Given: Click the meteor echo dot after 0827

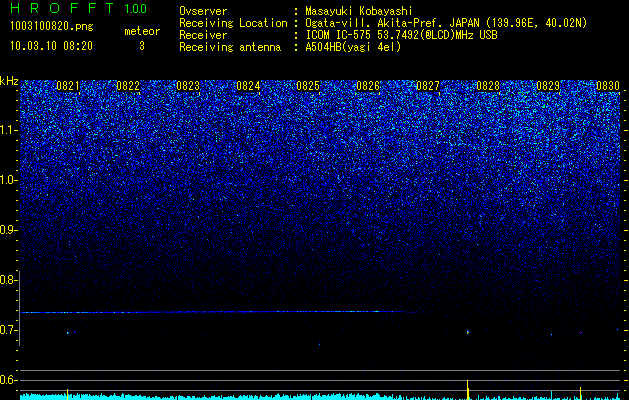Looking at the screenshot, I should pos(468,332).
